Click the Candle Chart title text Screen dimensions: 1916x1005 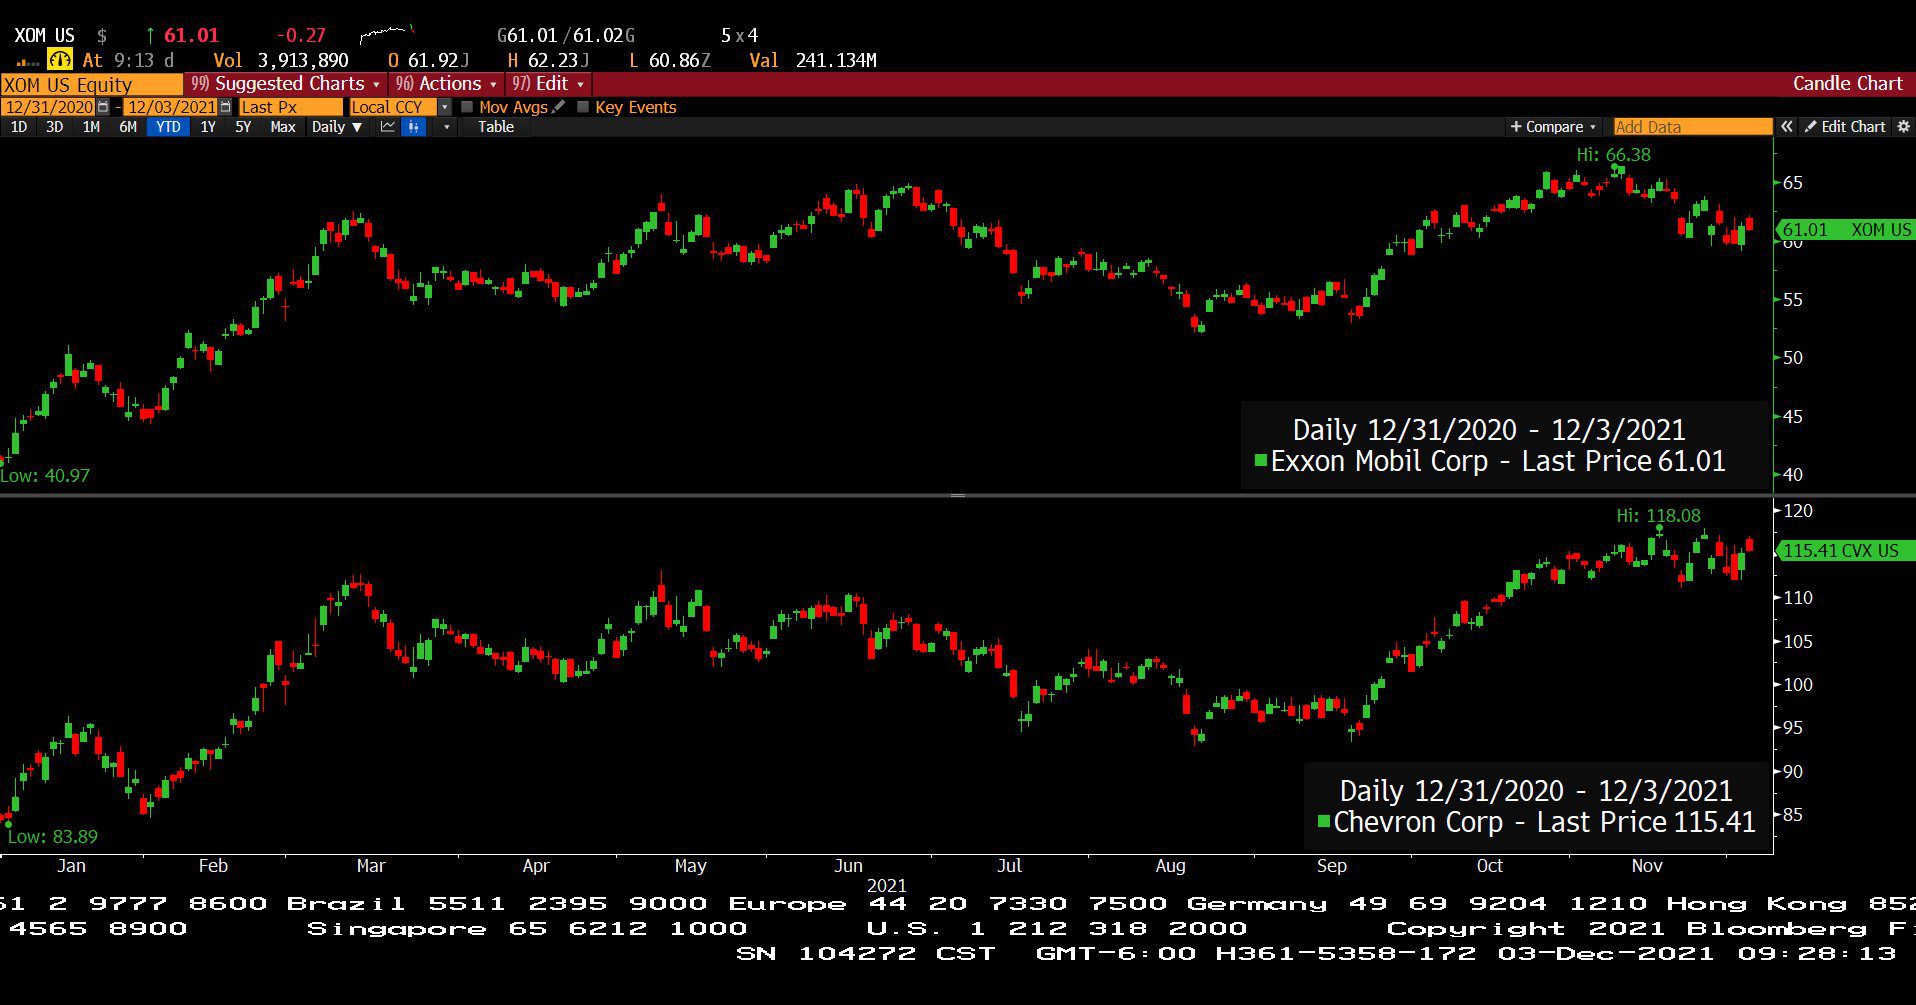tap(1847, 84)
